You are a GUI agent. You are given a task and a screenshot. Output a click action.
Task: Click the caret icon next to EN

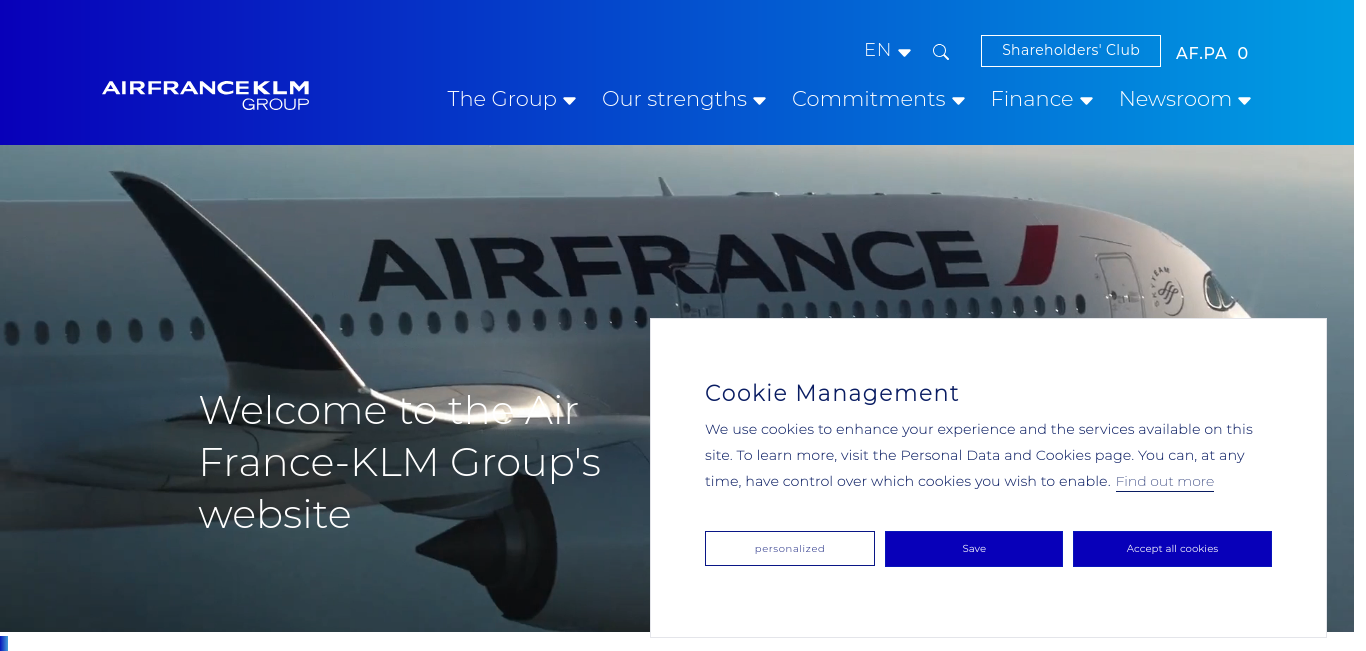coord(905,53)
